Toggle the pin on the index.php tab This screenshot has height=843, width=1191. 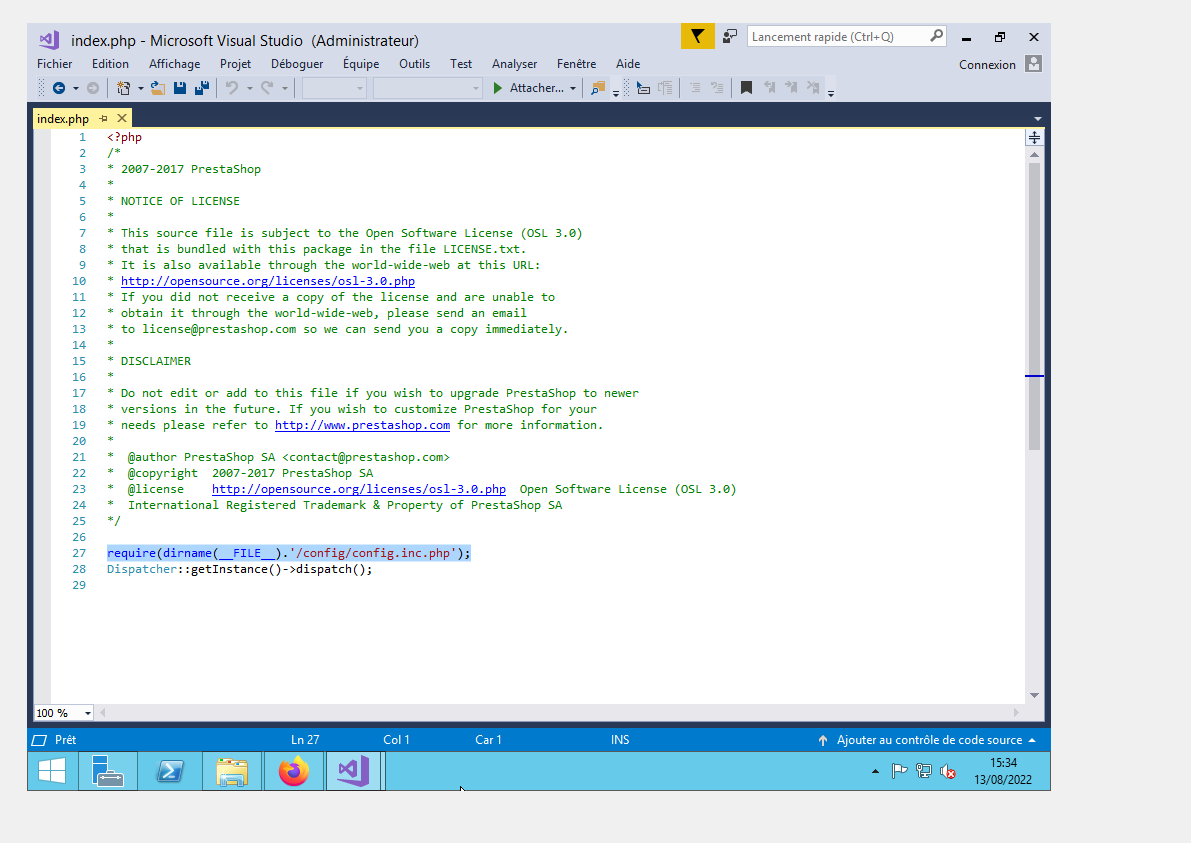pos(103,118)
